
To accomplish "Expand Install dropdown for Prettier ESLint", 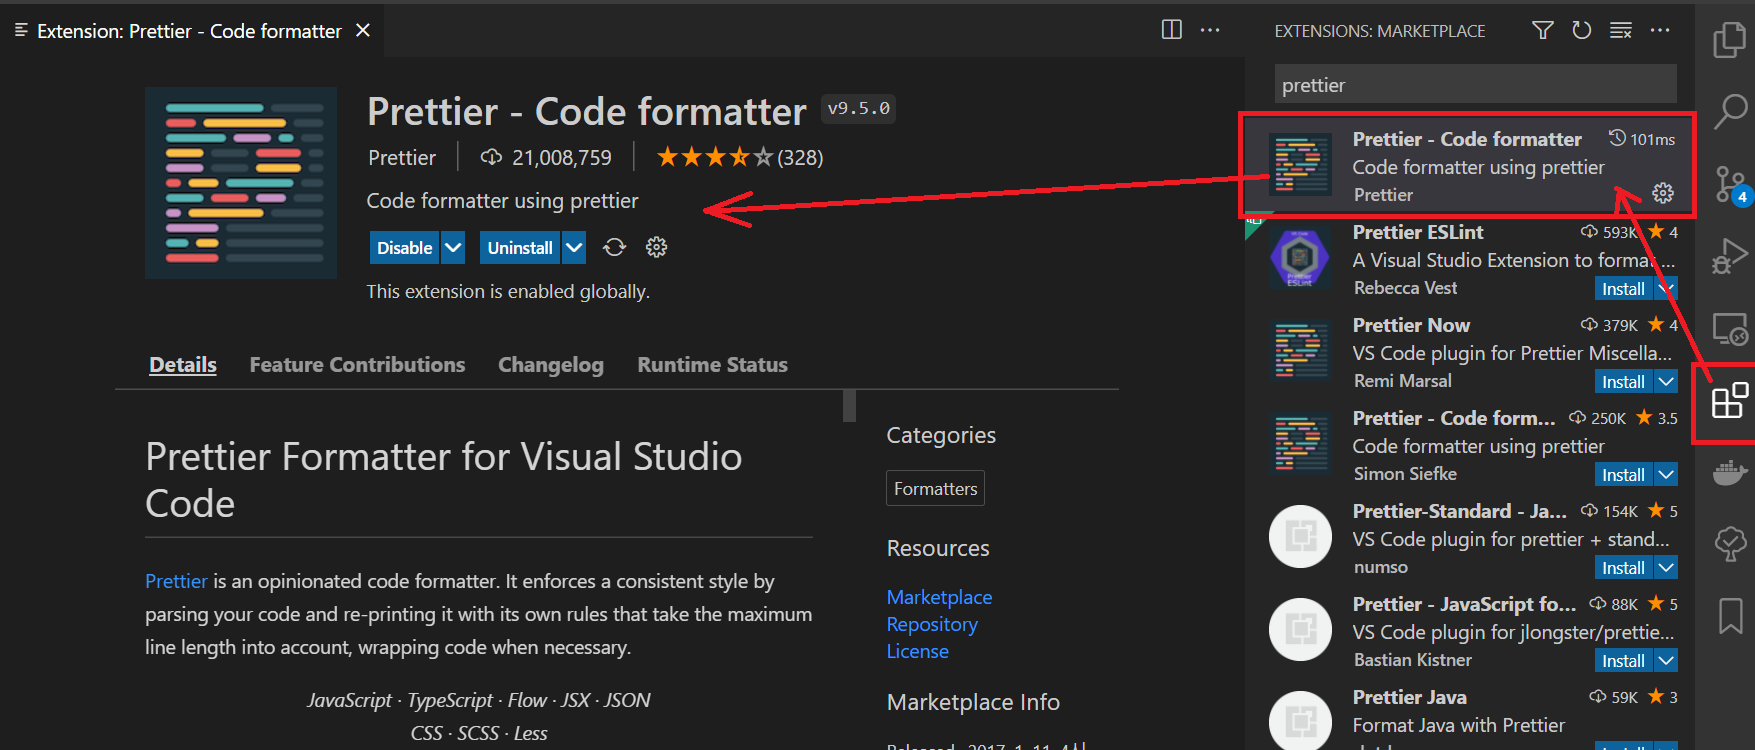I will tap(1666, 289).
